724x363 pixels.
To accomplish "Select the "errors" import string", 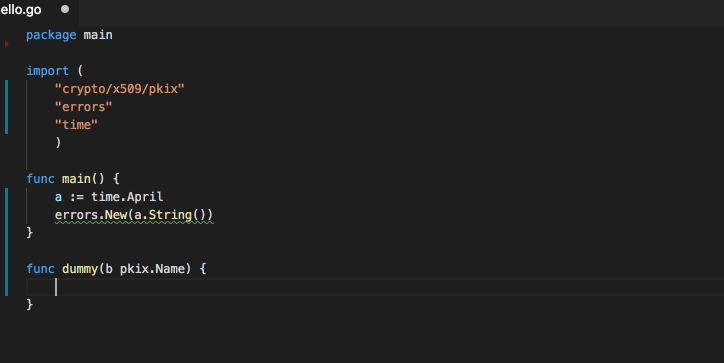I will click(x=84, y=107).
